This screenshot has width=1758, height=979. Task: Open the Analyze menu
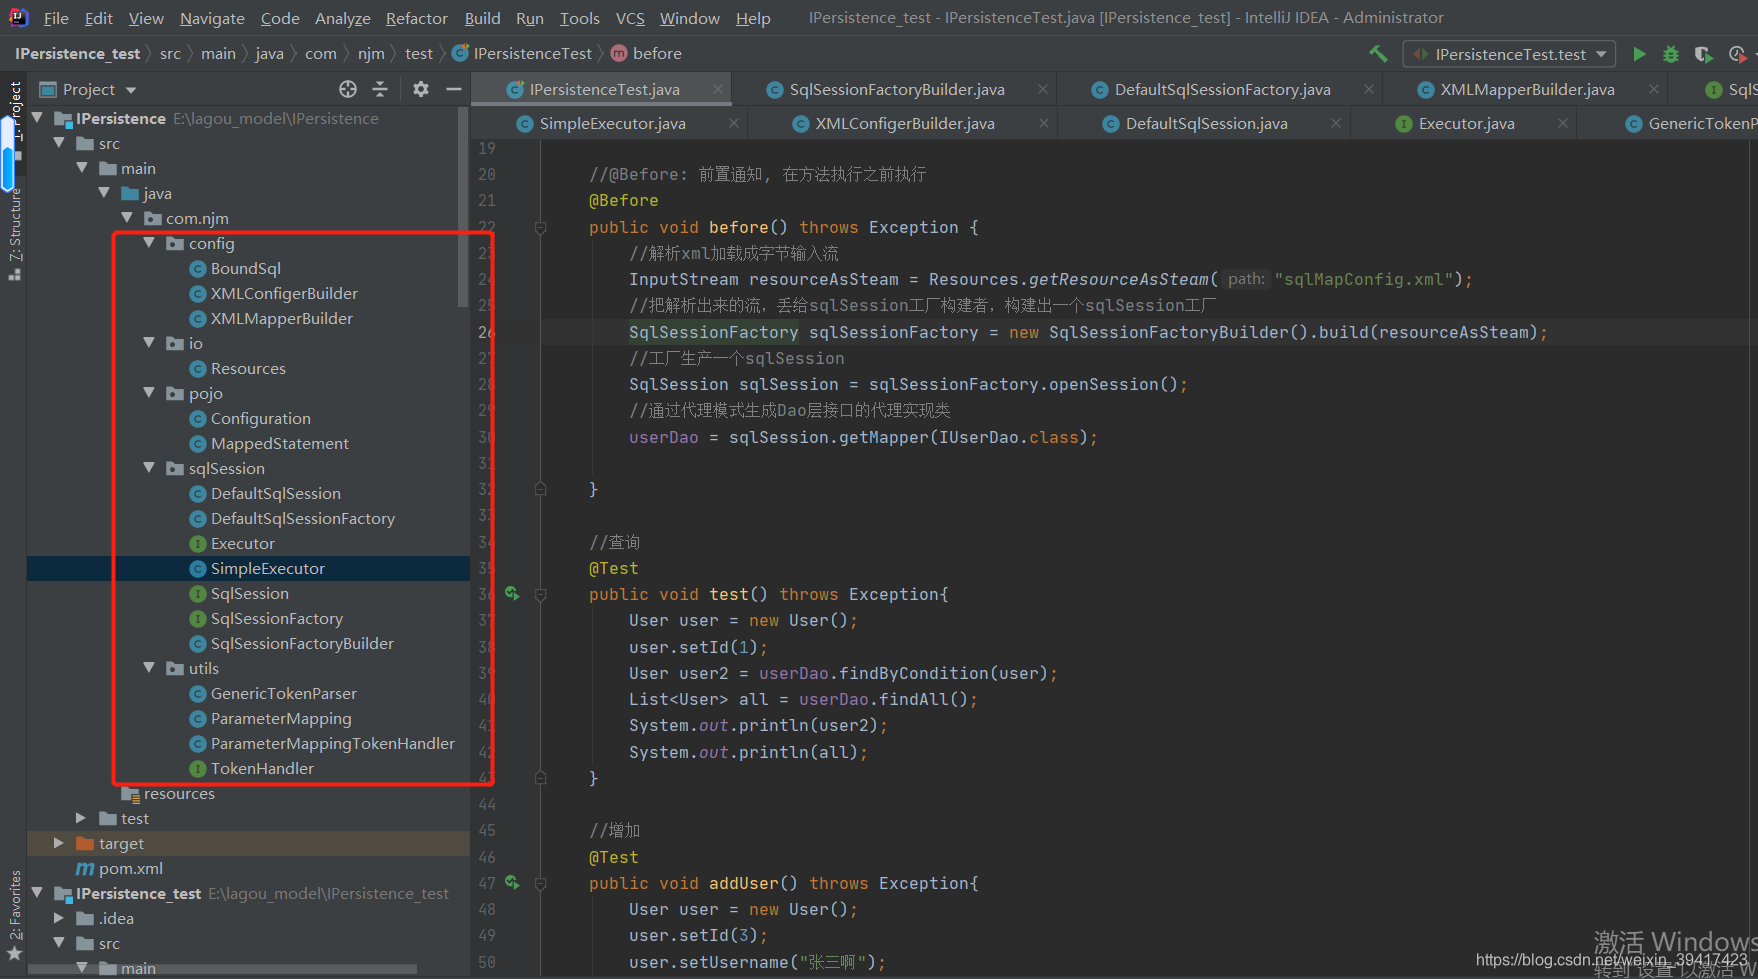coord(342,18)
